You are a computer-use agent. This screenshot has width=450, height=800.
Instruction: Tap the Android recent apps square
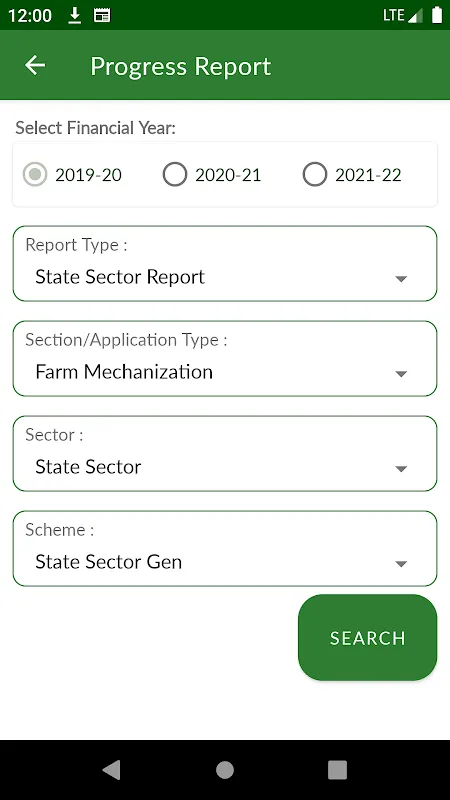click(x=337, y=770)
